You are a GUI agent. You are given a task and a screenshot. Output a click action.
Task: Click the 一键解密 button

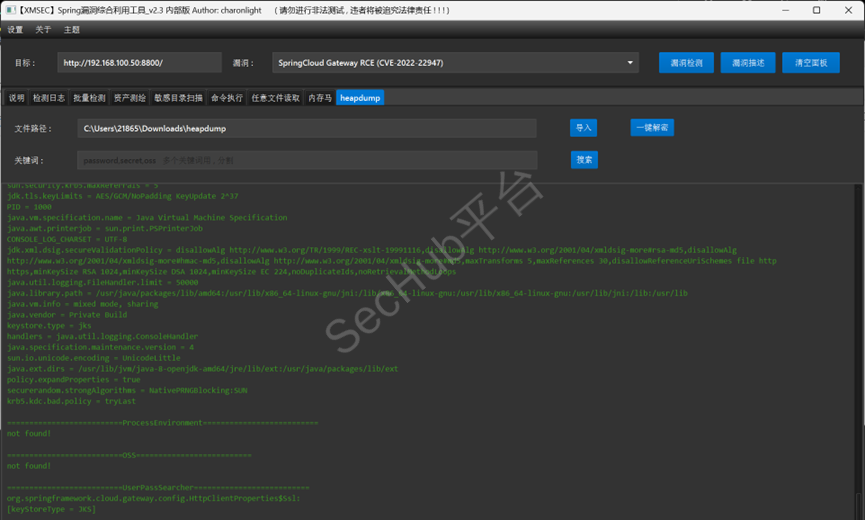tap(652, 128)
